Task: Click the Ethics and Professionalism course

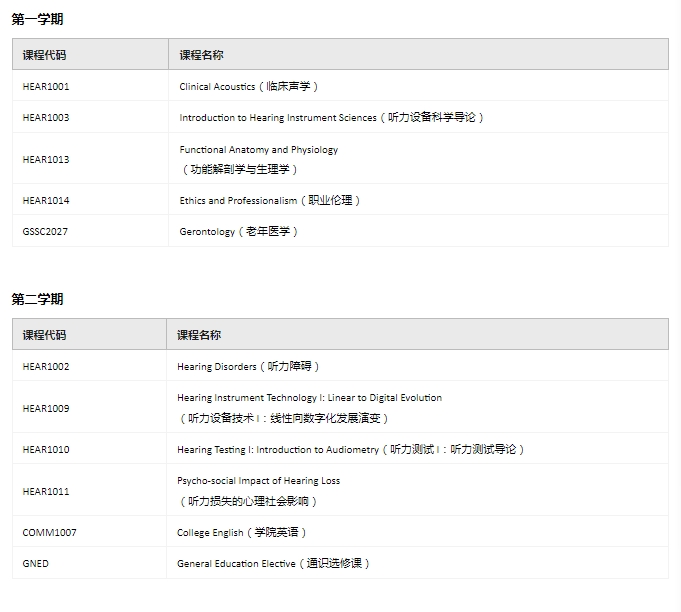Action: coord(270,201)
